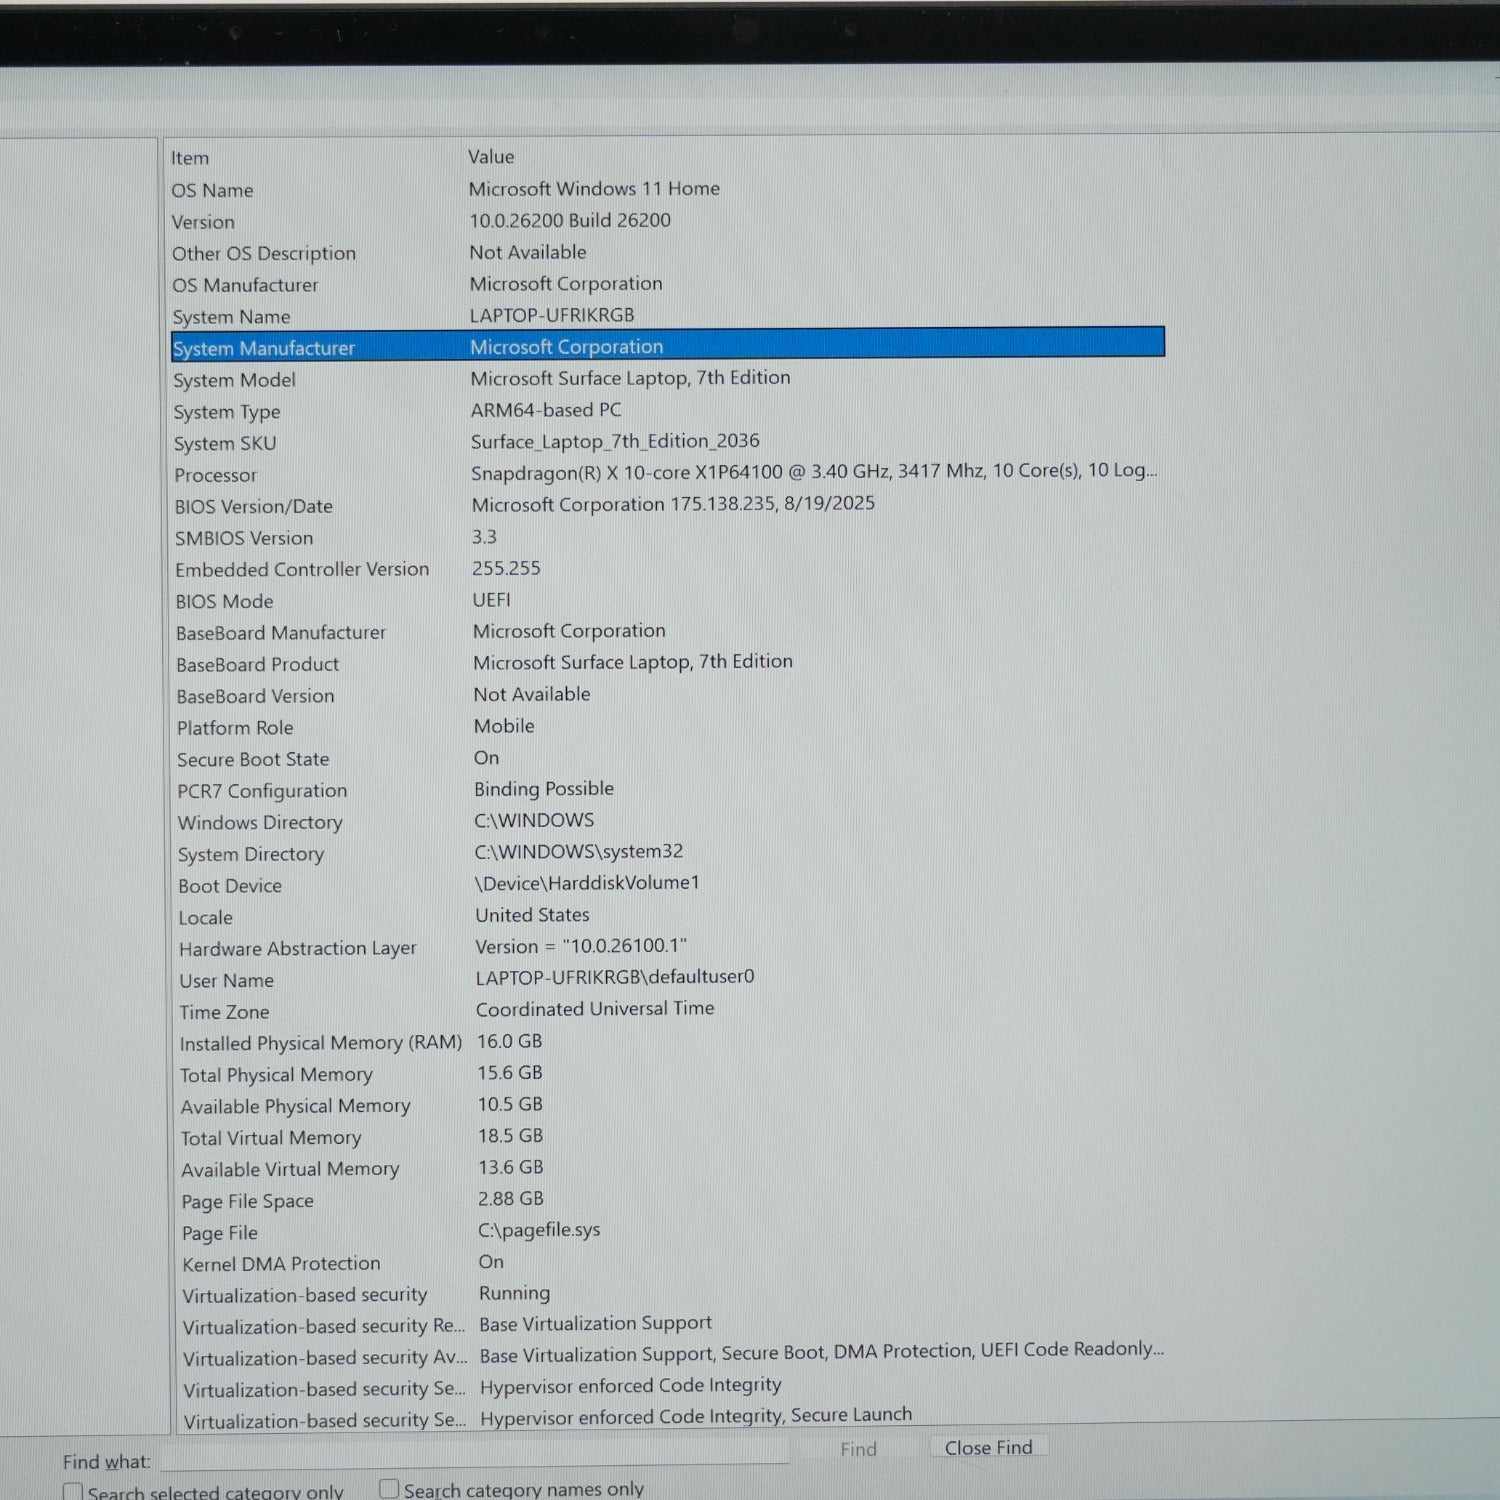
Task: Select the Secure Boot State row
Action: coord(670,758)
